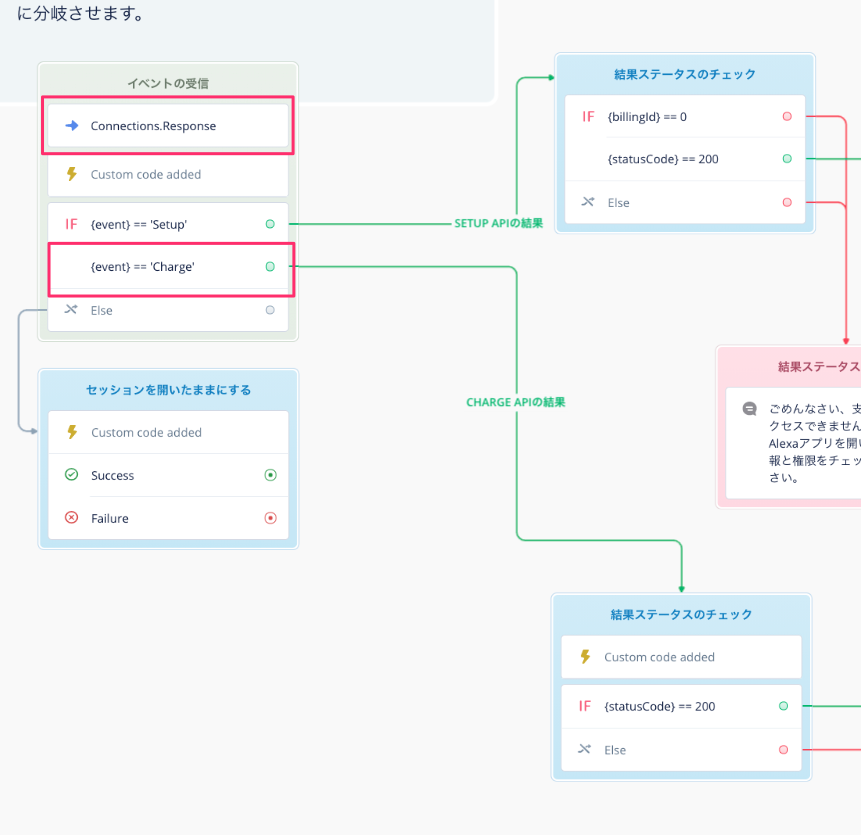The image size is (861, 835).
Task: Click the blue arrow icon beside Connections.Response
Action: pyautogui.click(x=71, y=126)
